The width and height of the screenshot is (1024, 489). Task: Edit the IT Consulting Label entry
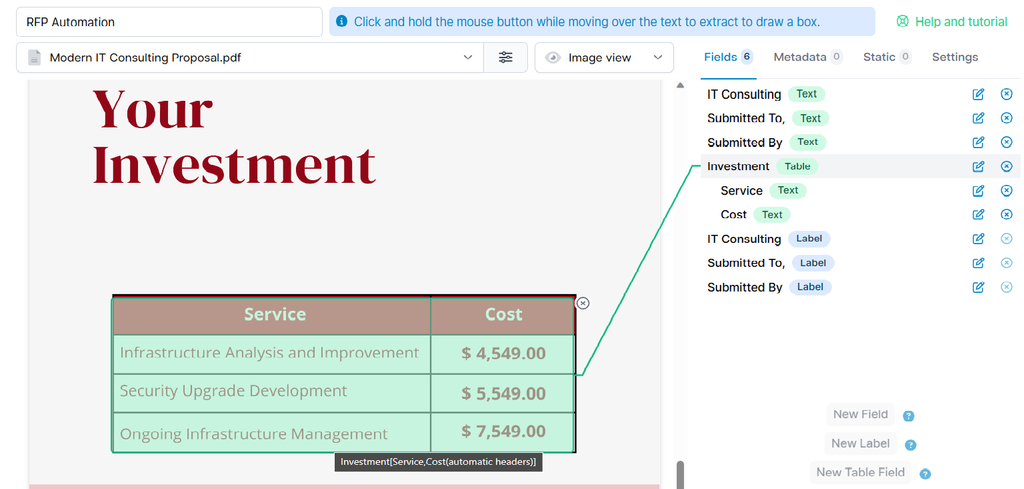coord(978,239)
